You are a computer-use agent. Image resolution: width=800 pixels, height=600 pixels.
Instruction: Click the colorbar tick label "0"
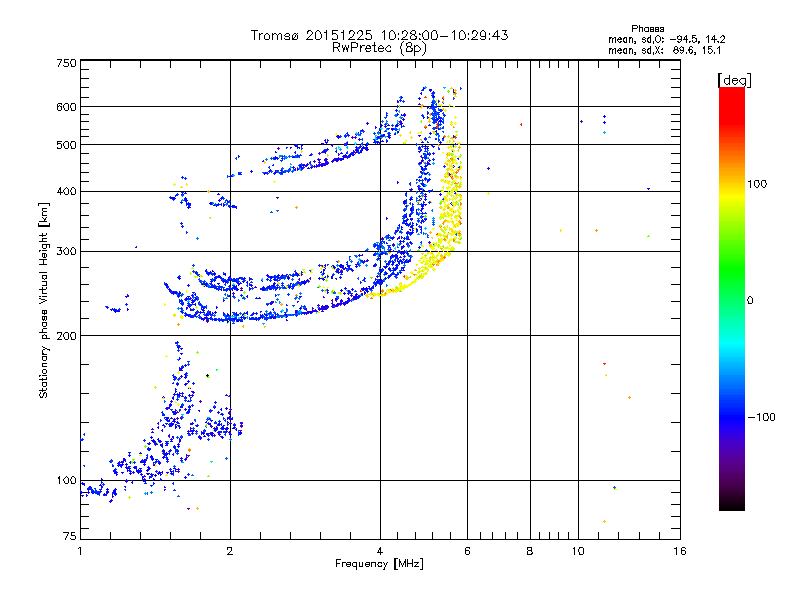click(x=749, y=301)
